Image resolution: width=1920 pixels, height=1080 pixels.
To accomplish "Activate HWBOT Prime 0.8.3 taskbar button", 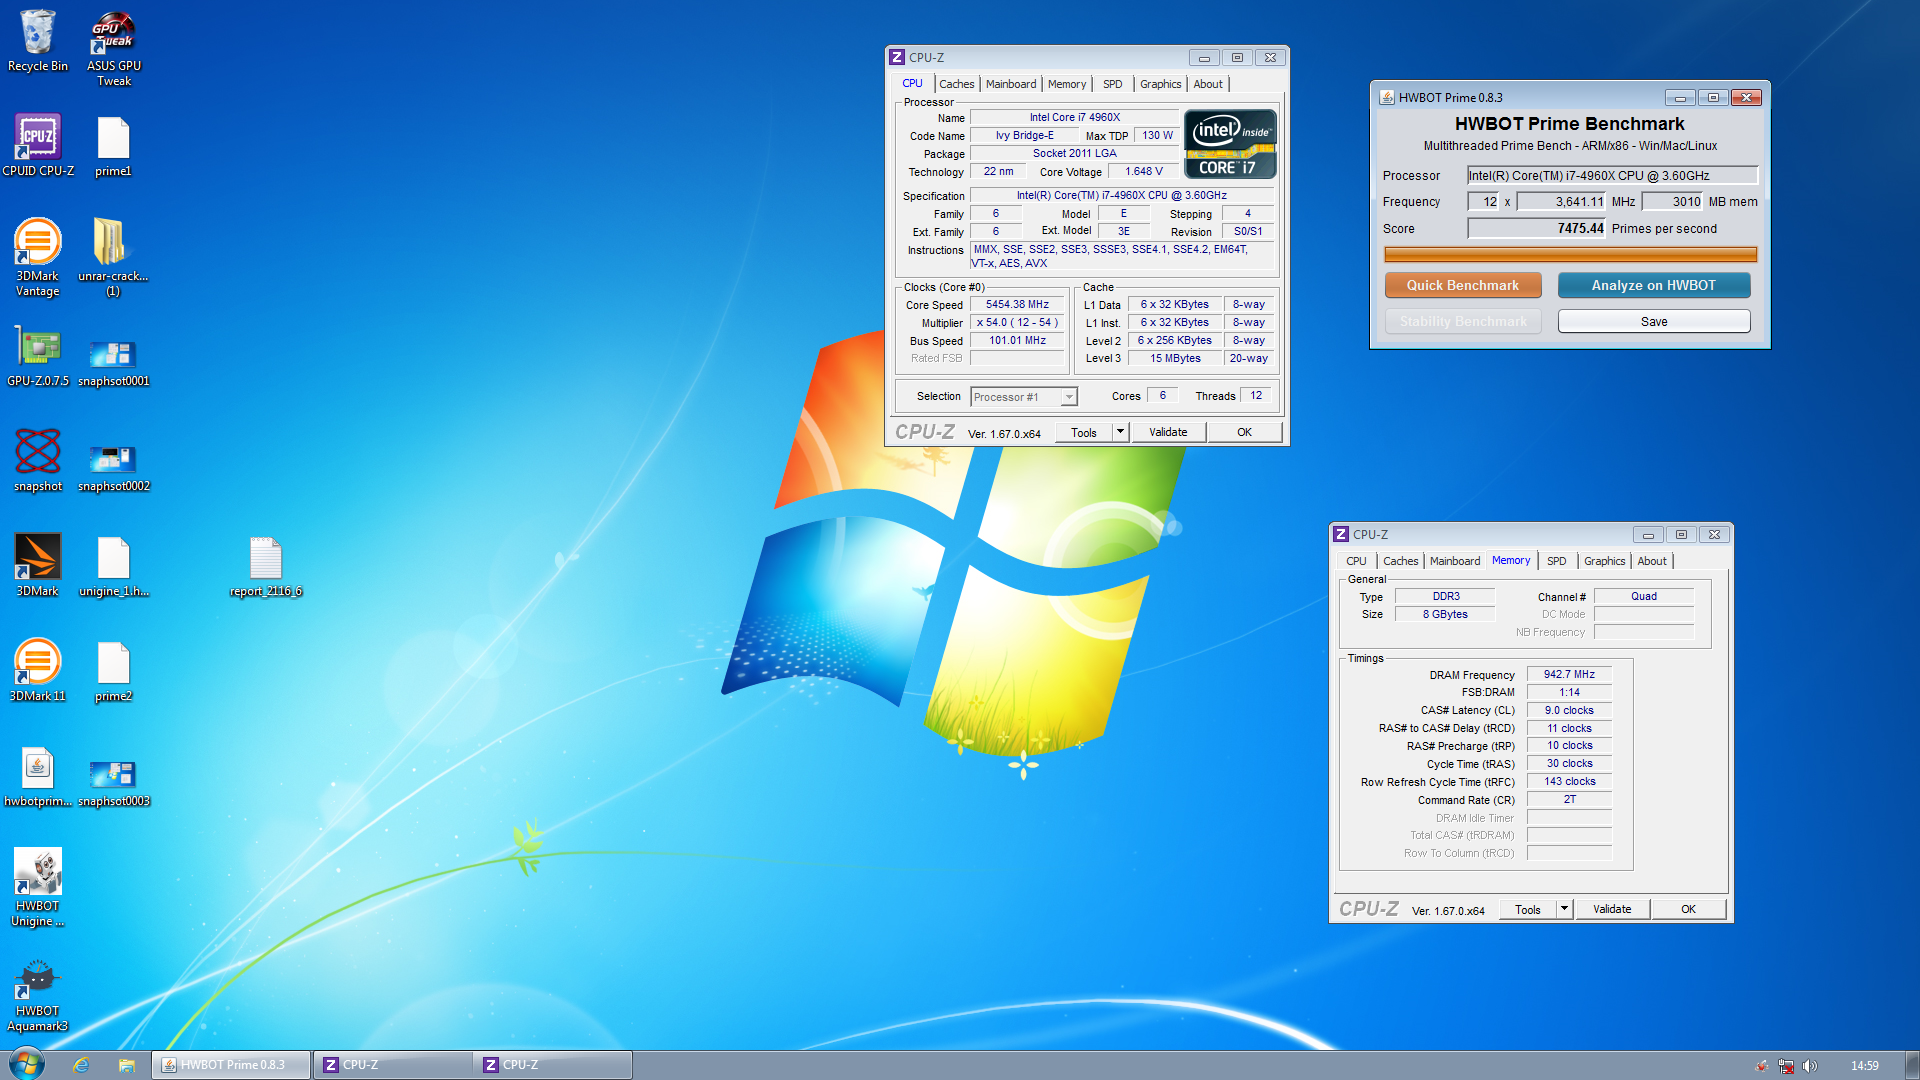I will (x=231, y=1065).
